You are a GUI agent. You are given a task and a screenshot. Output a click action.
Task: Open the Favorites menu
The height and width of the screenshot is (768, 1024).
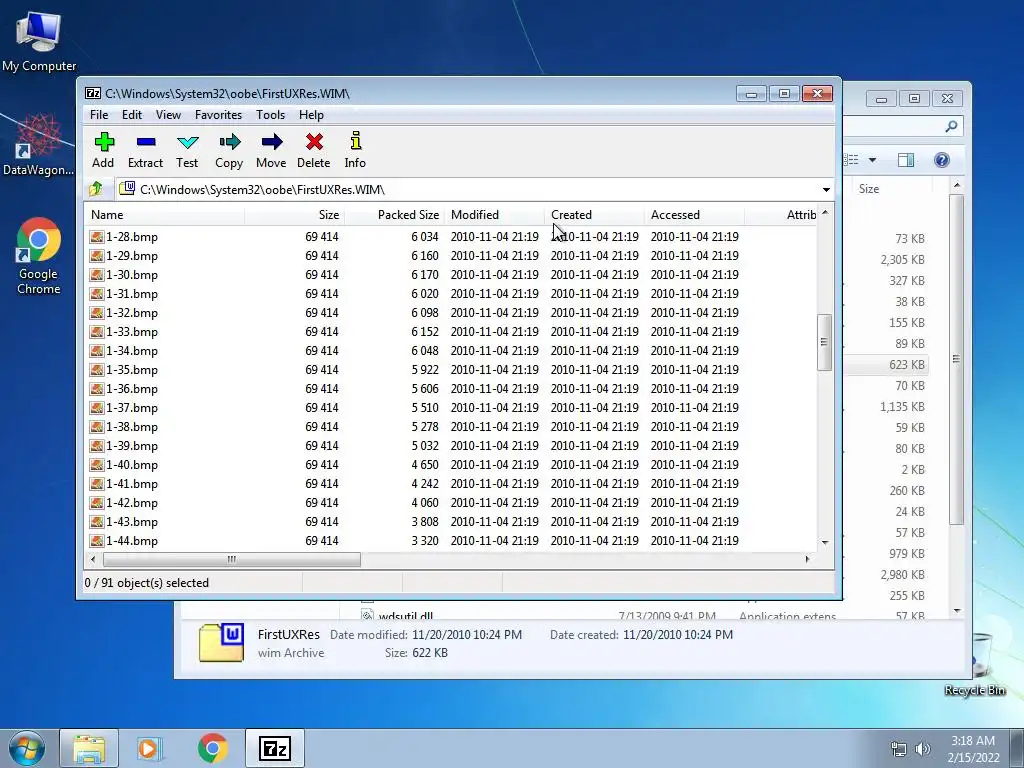pyautogui.click(x=218, y=115)
